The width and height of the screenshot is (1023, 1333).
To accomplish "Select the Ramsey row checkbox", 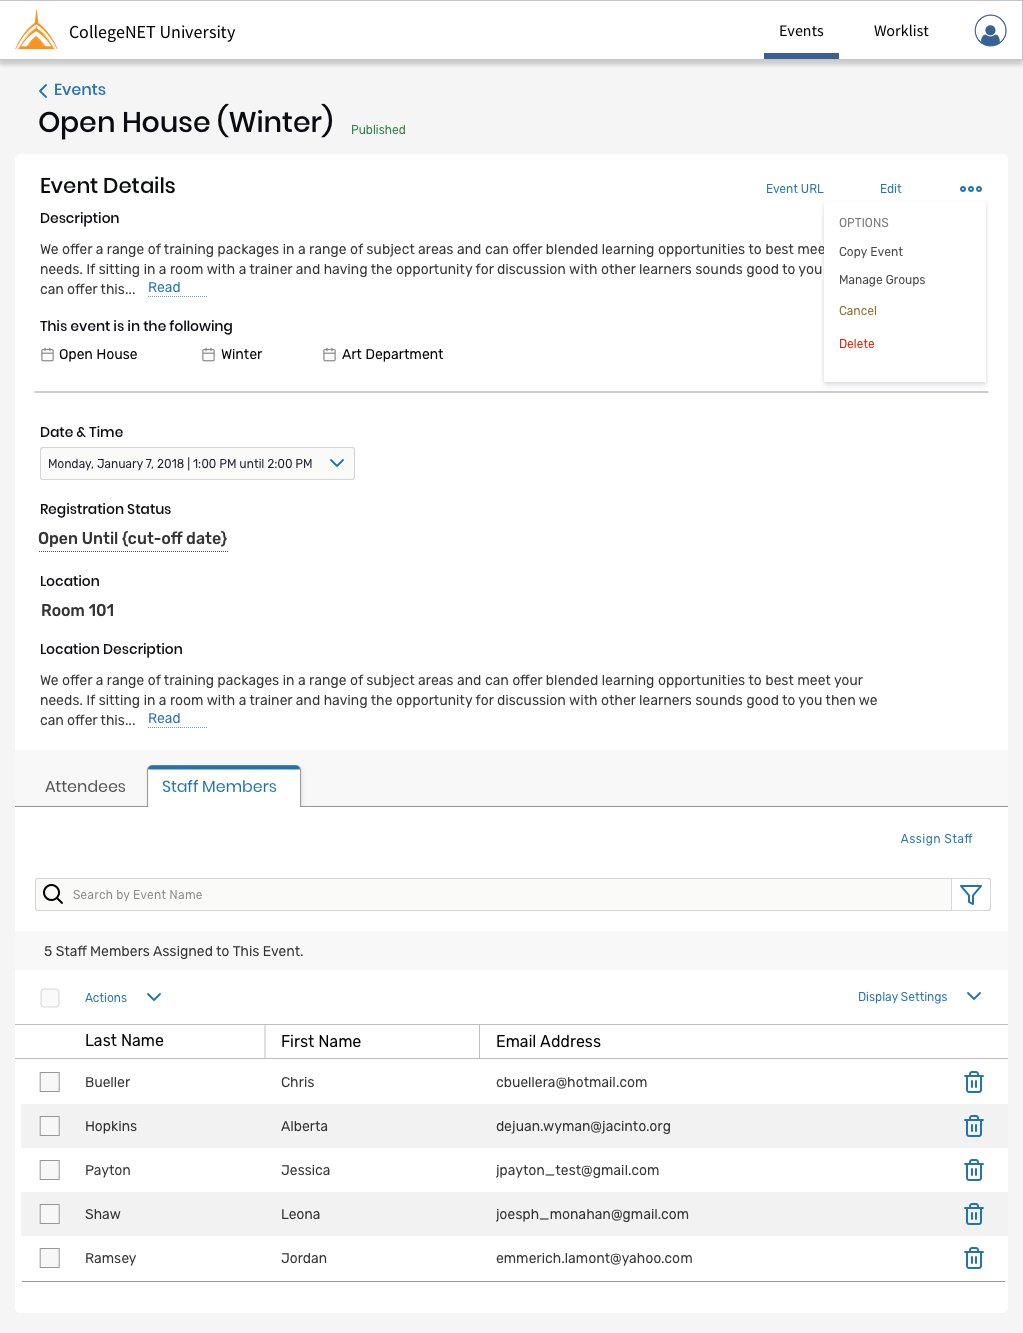I will 50,1258.
